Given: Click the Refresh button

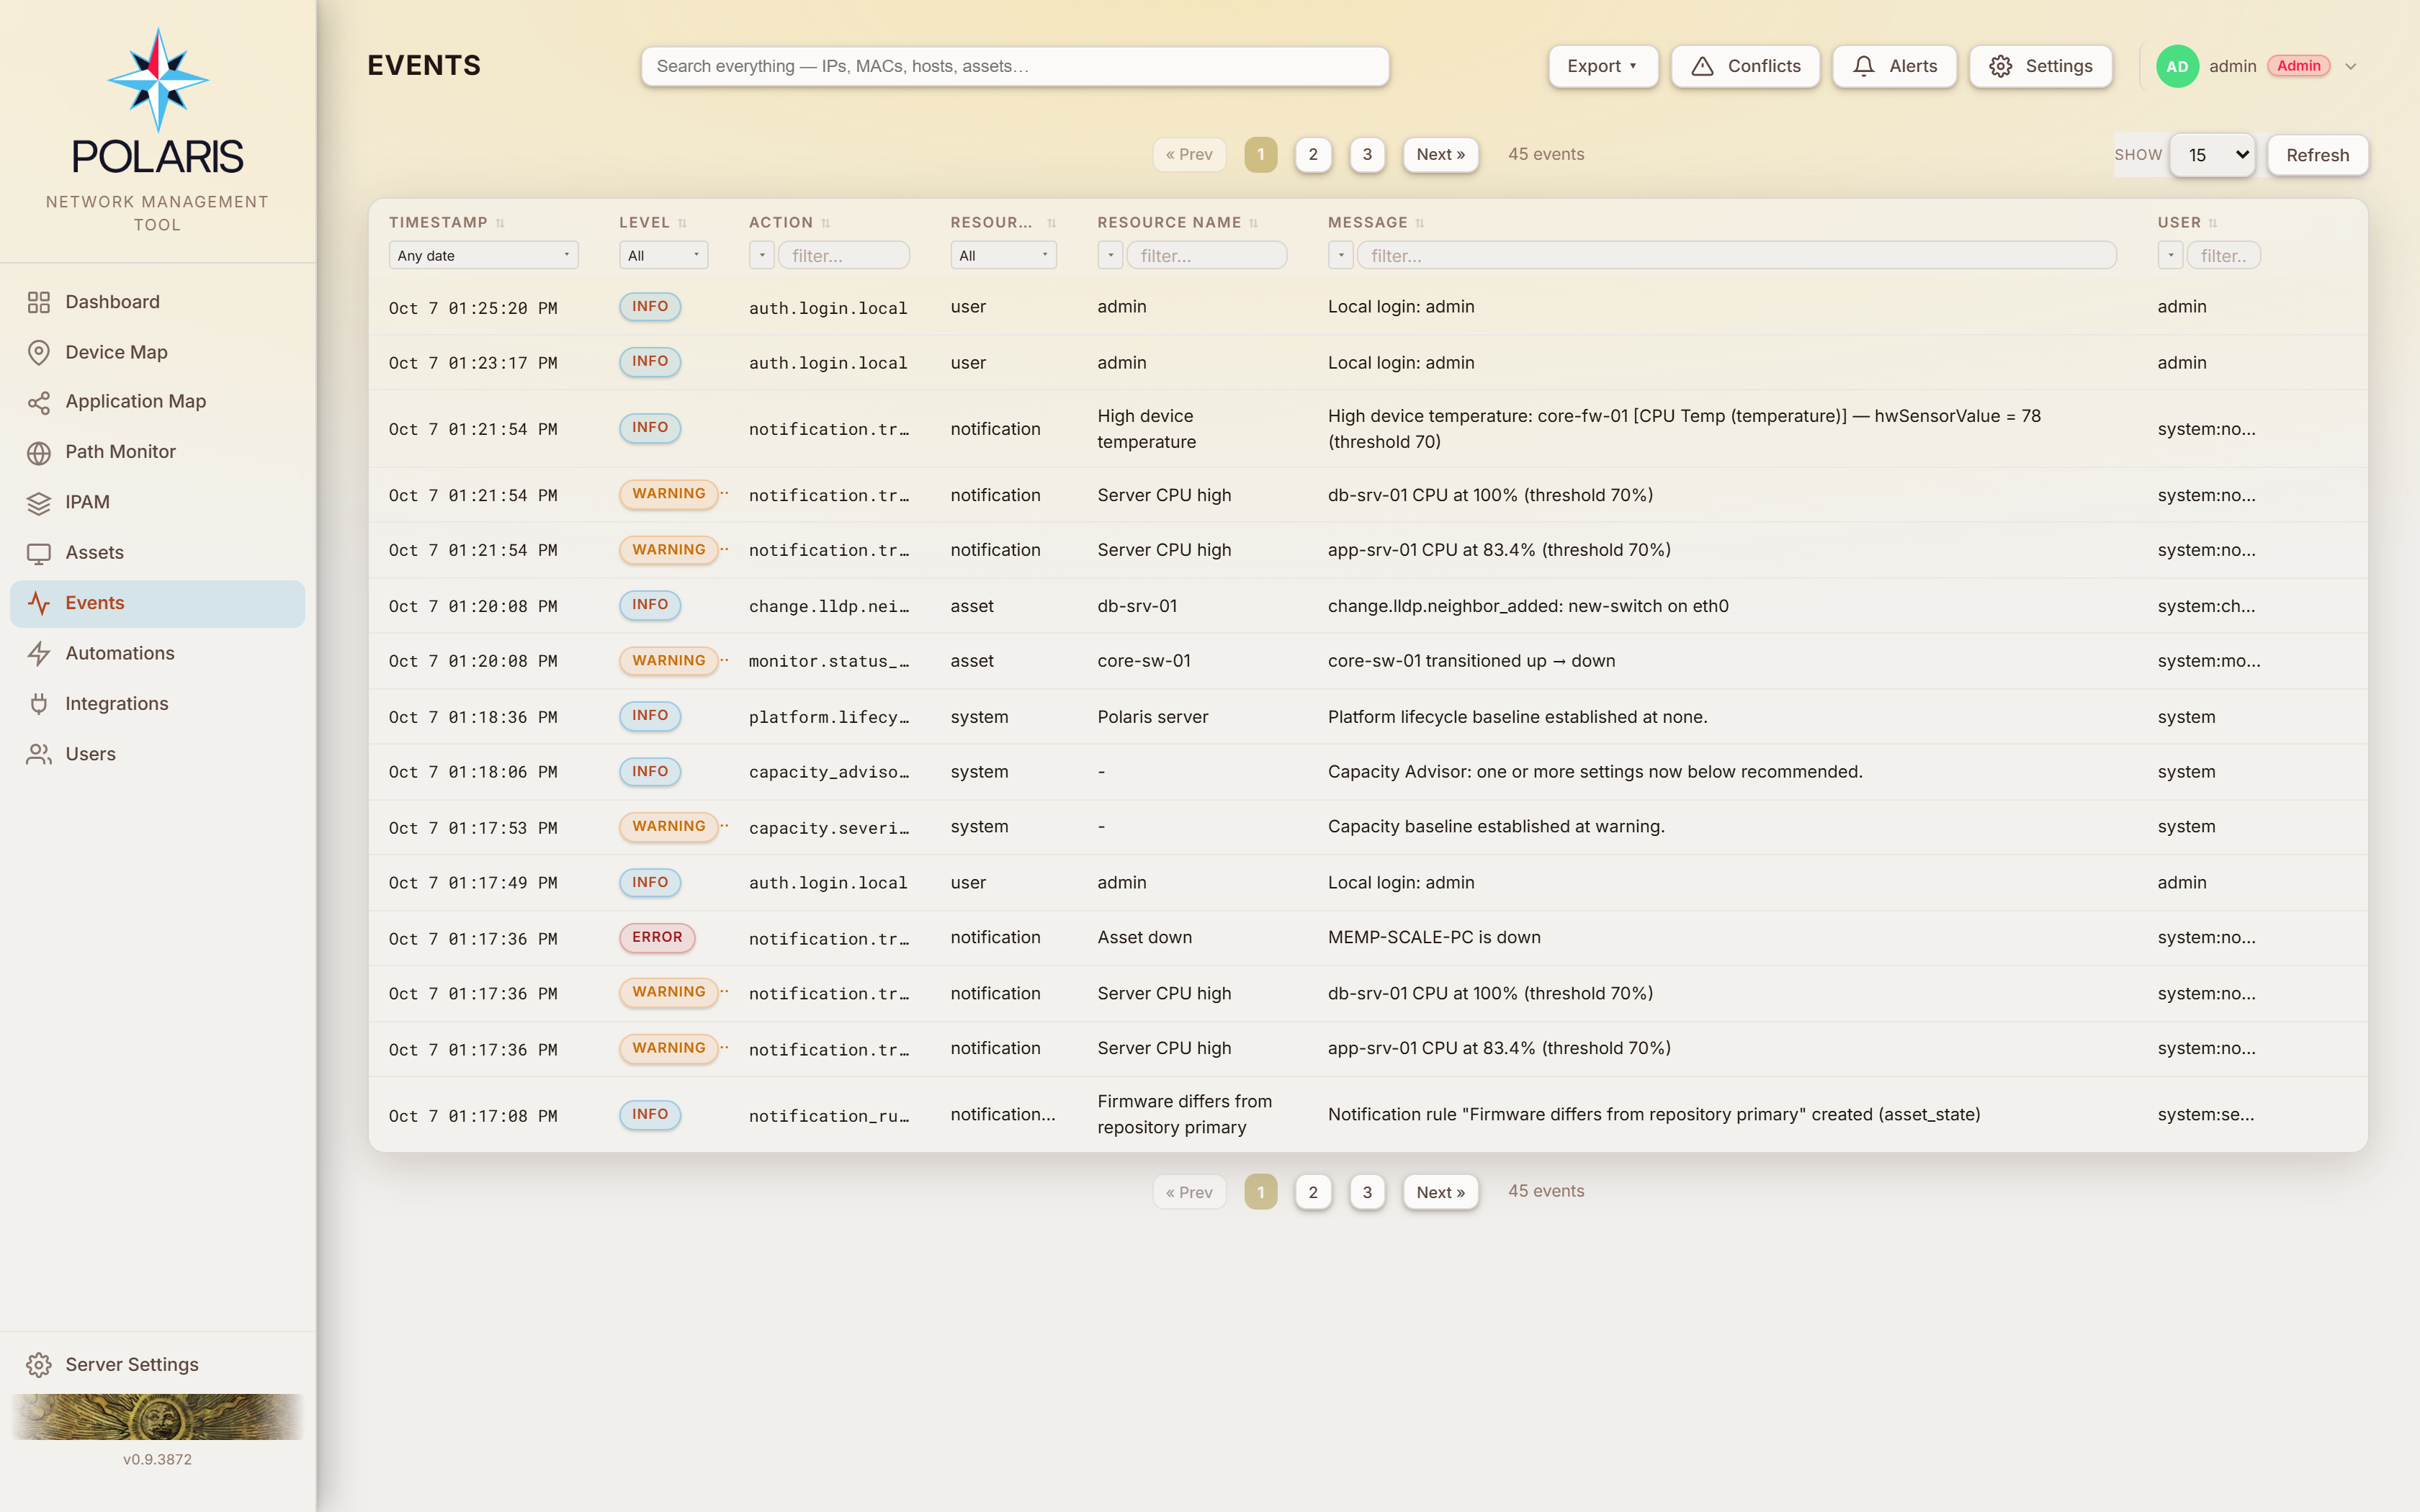Looking at the screenshot, I should [2317, 155].
